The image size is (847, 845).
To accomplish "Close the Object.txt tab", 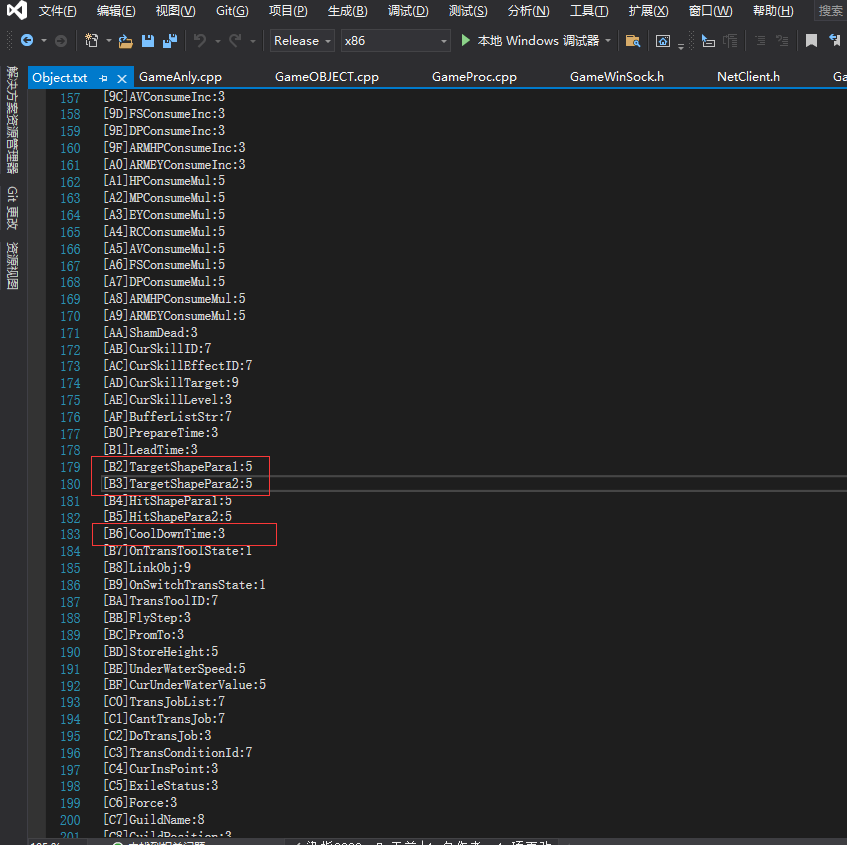I will pos(122,79).
